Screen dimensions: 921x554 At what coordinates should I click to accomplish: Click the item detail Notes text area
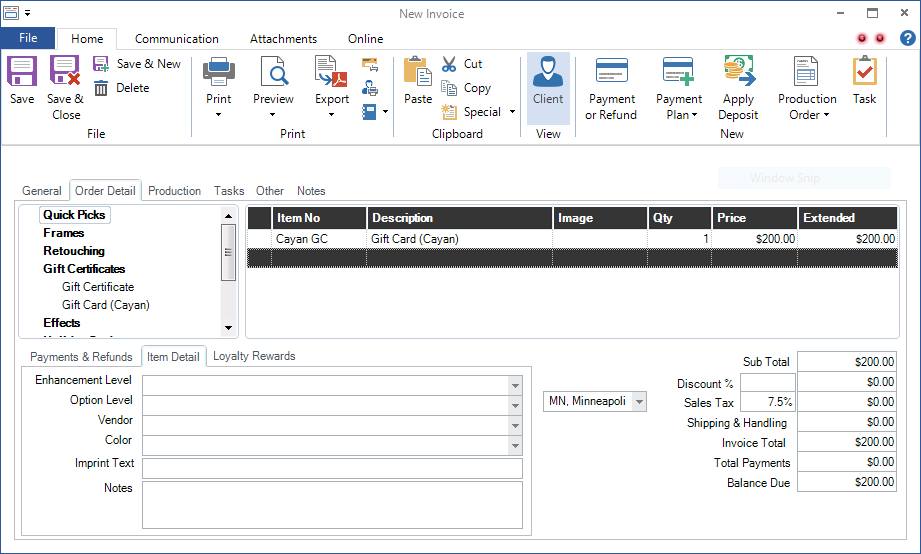click(332, 505)
